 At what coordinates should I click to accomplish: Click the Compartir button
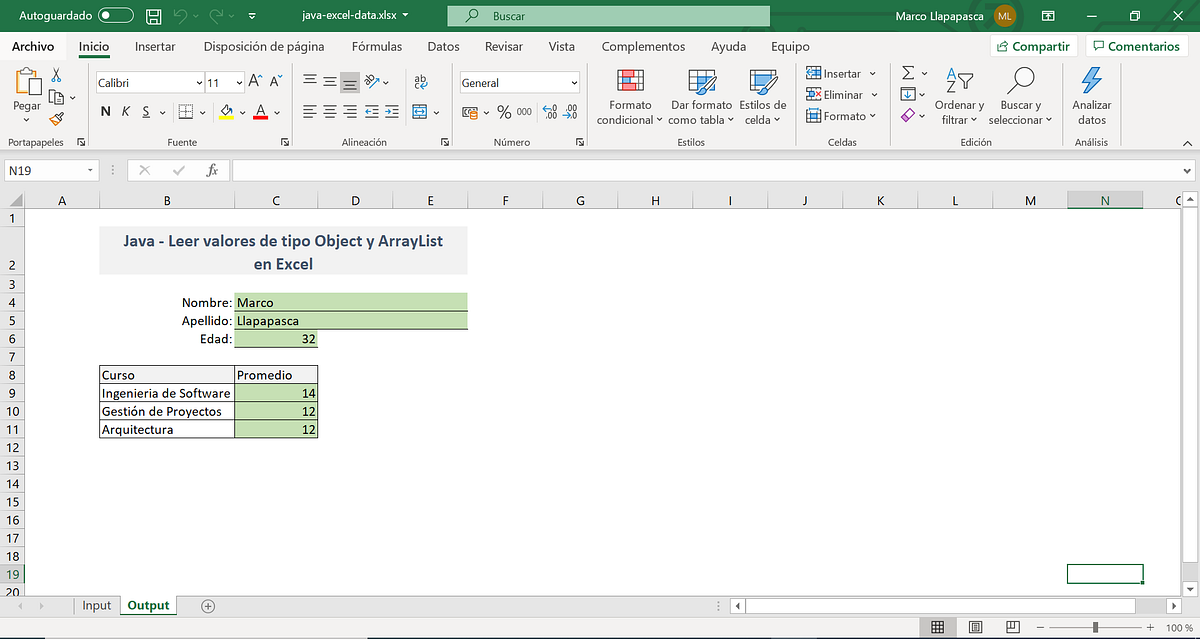point(1033,46)
